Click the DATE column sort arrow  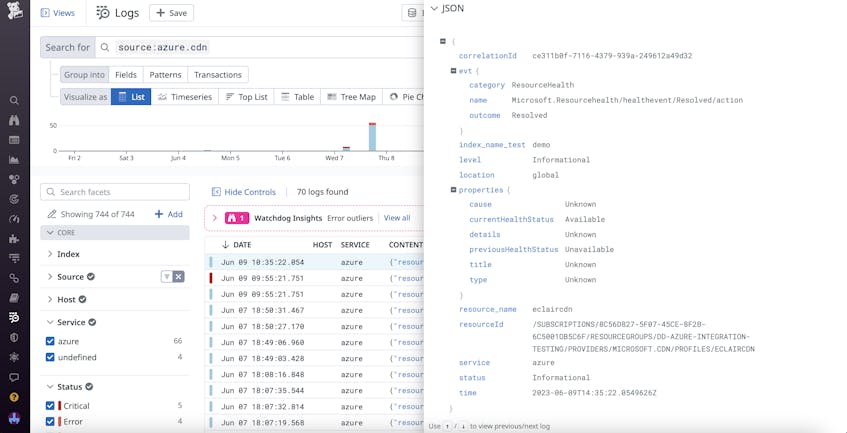pyautogui.click(x=226, y=245)
